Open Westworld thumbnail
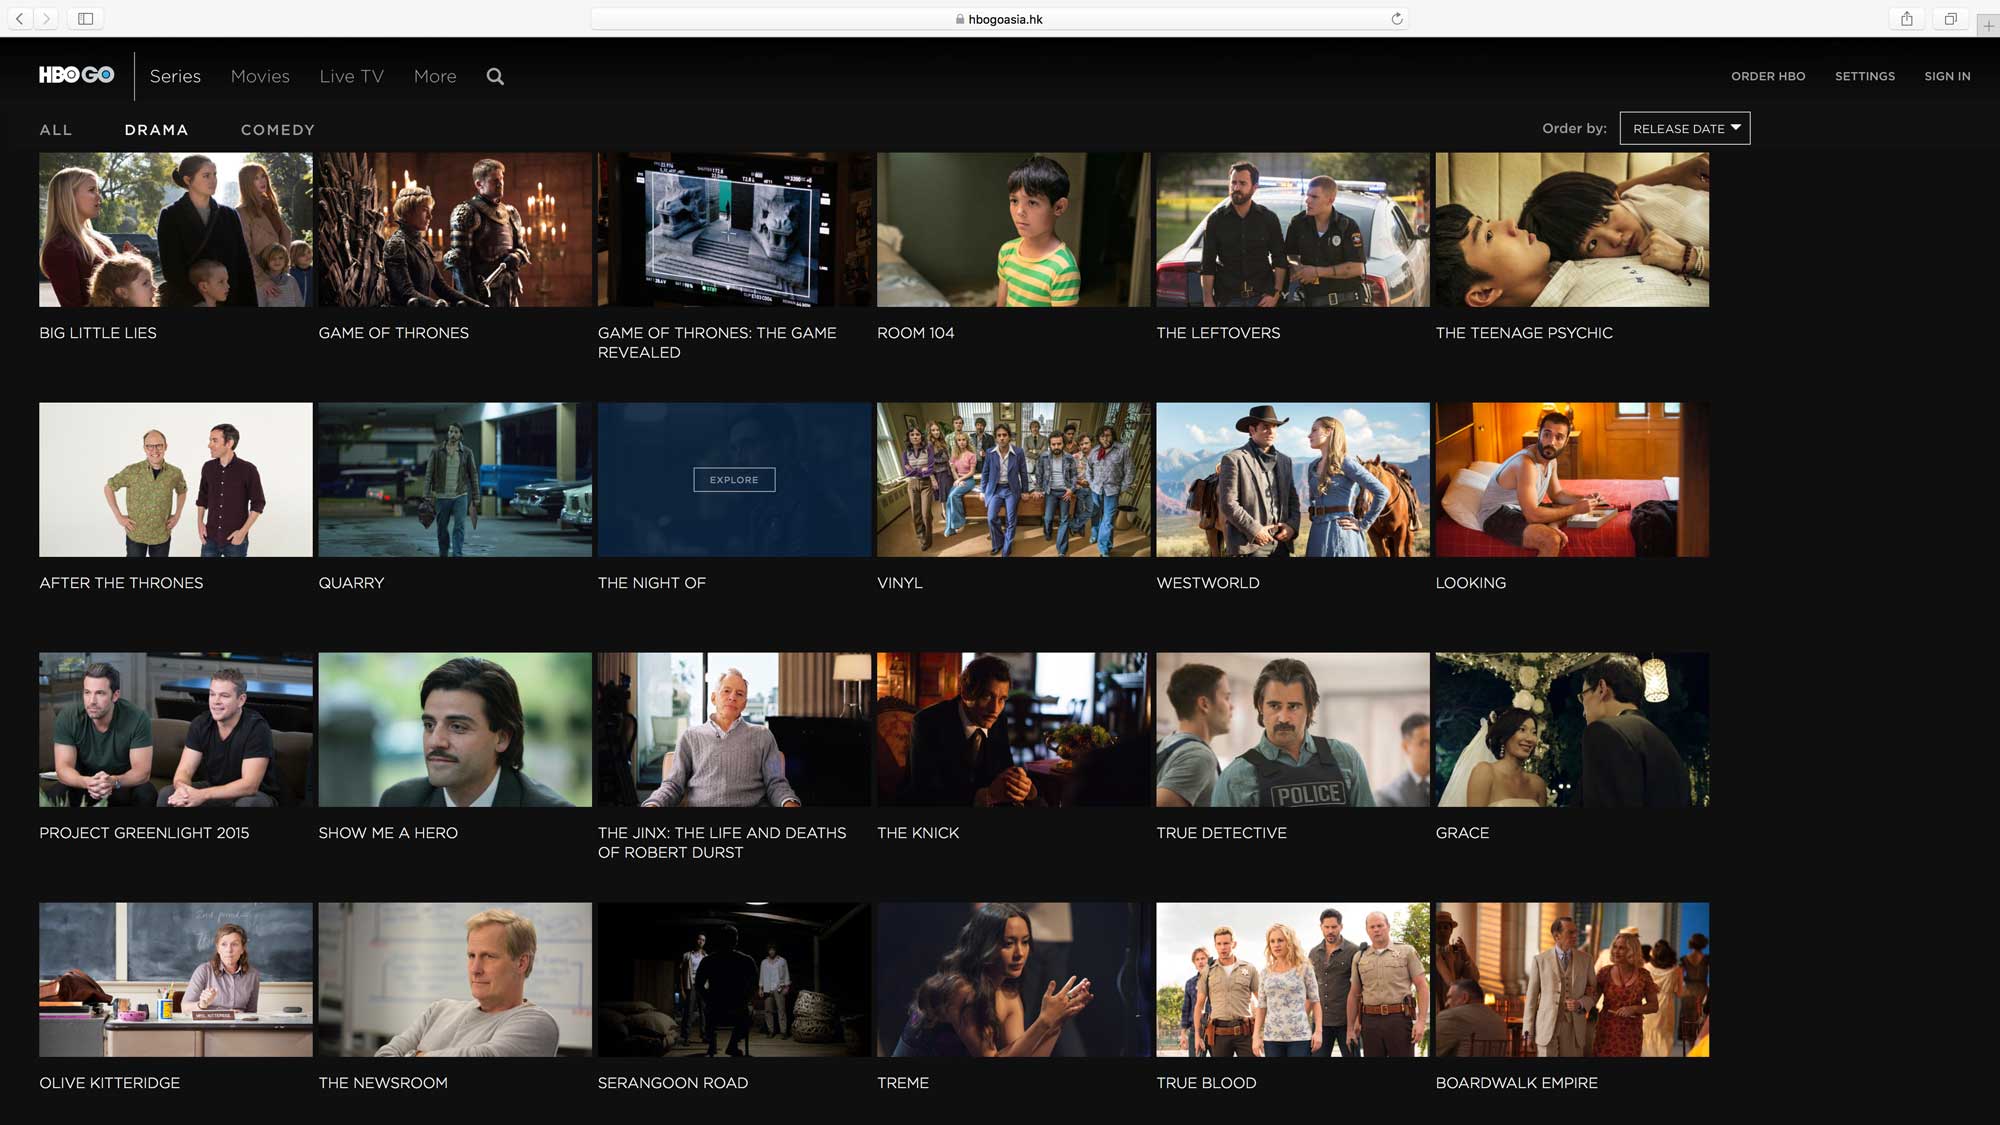The height and width of the screenshot is (1125, 2000). [1293, 480]
